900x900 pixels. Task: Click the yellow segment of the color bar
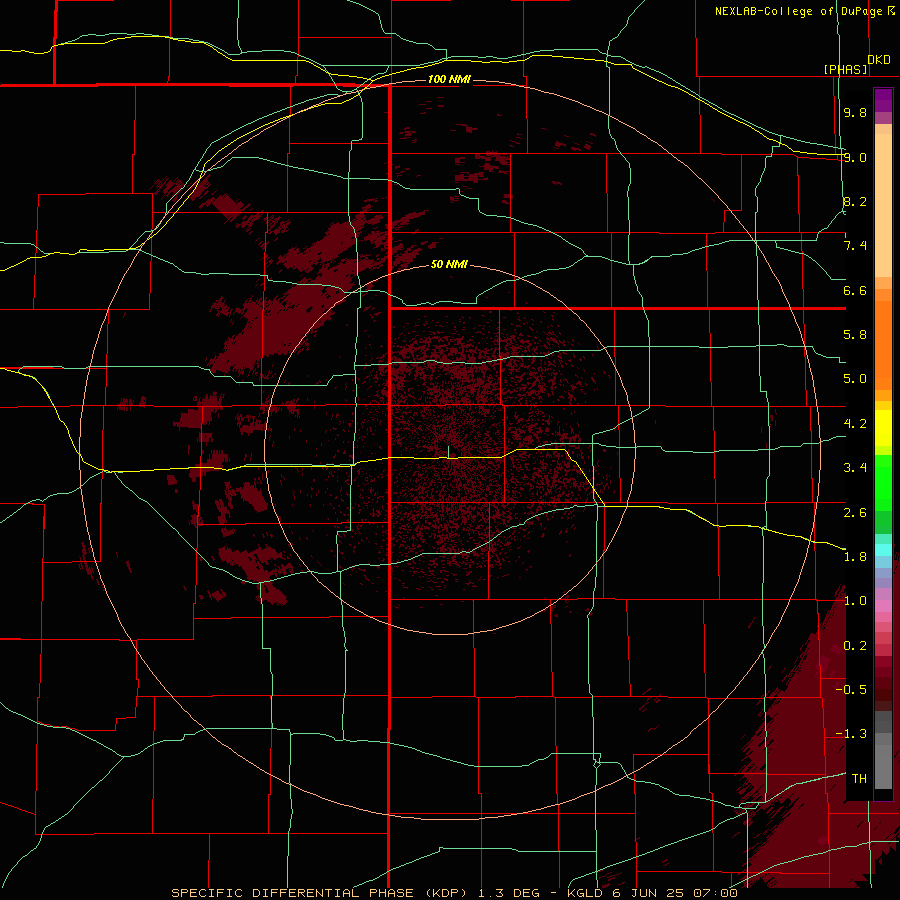[x=883, y=428]
